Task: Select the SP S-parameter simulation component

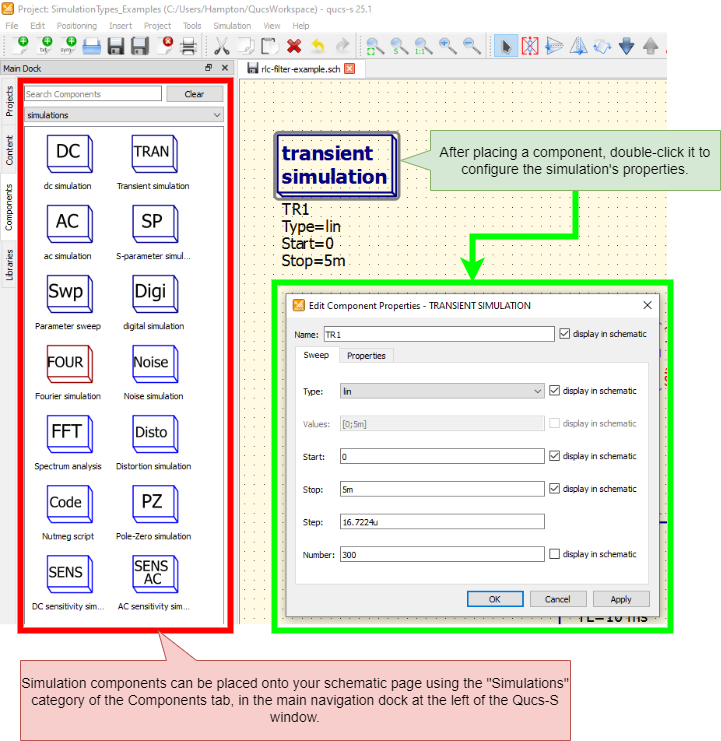Action: 153,233
